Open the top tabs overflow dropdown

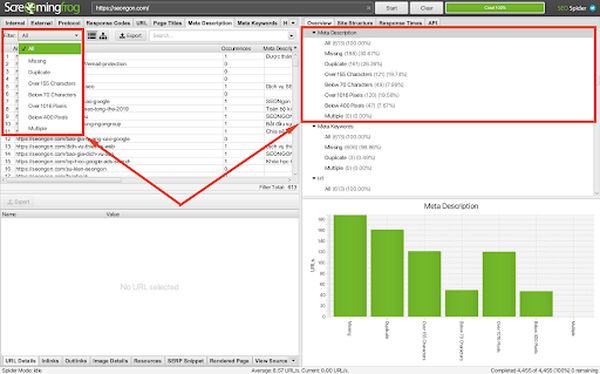click(293, 23)
